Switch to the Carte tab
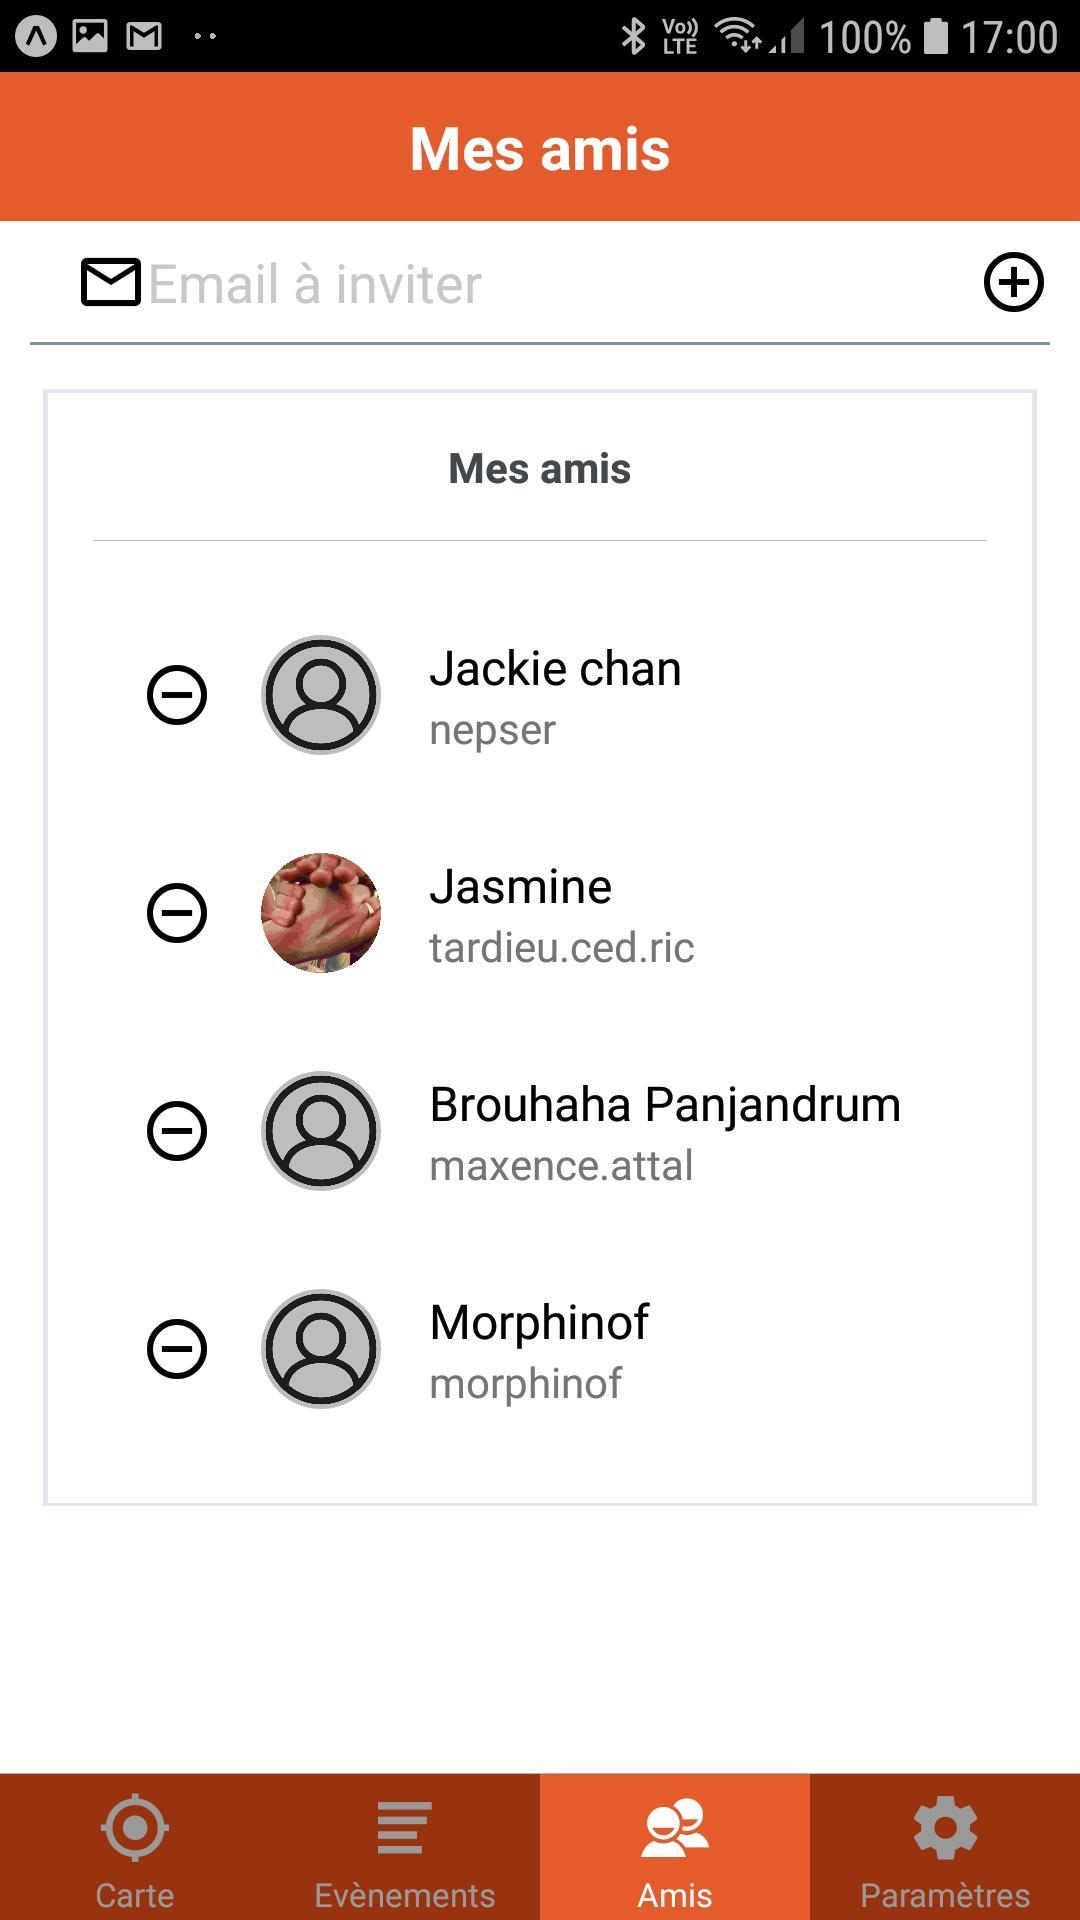The width and height of the screenshot is (1080, 1920). pyautogui.click(x=135, y=1848)
